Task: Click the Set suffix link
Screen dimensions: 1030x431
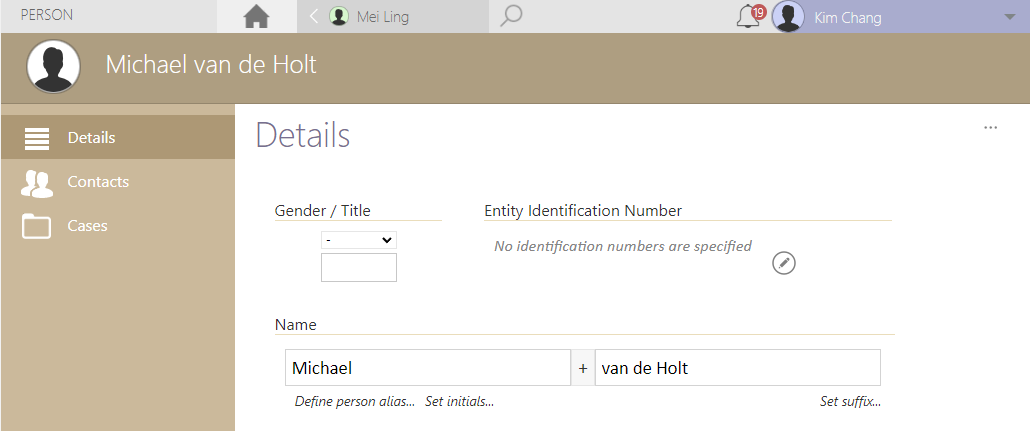Action: [850, 402]
